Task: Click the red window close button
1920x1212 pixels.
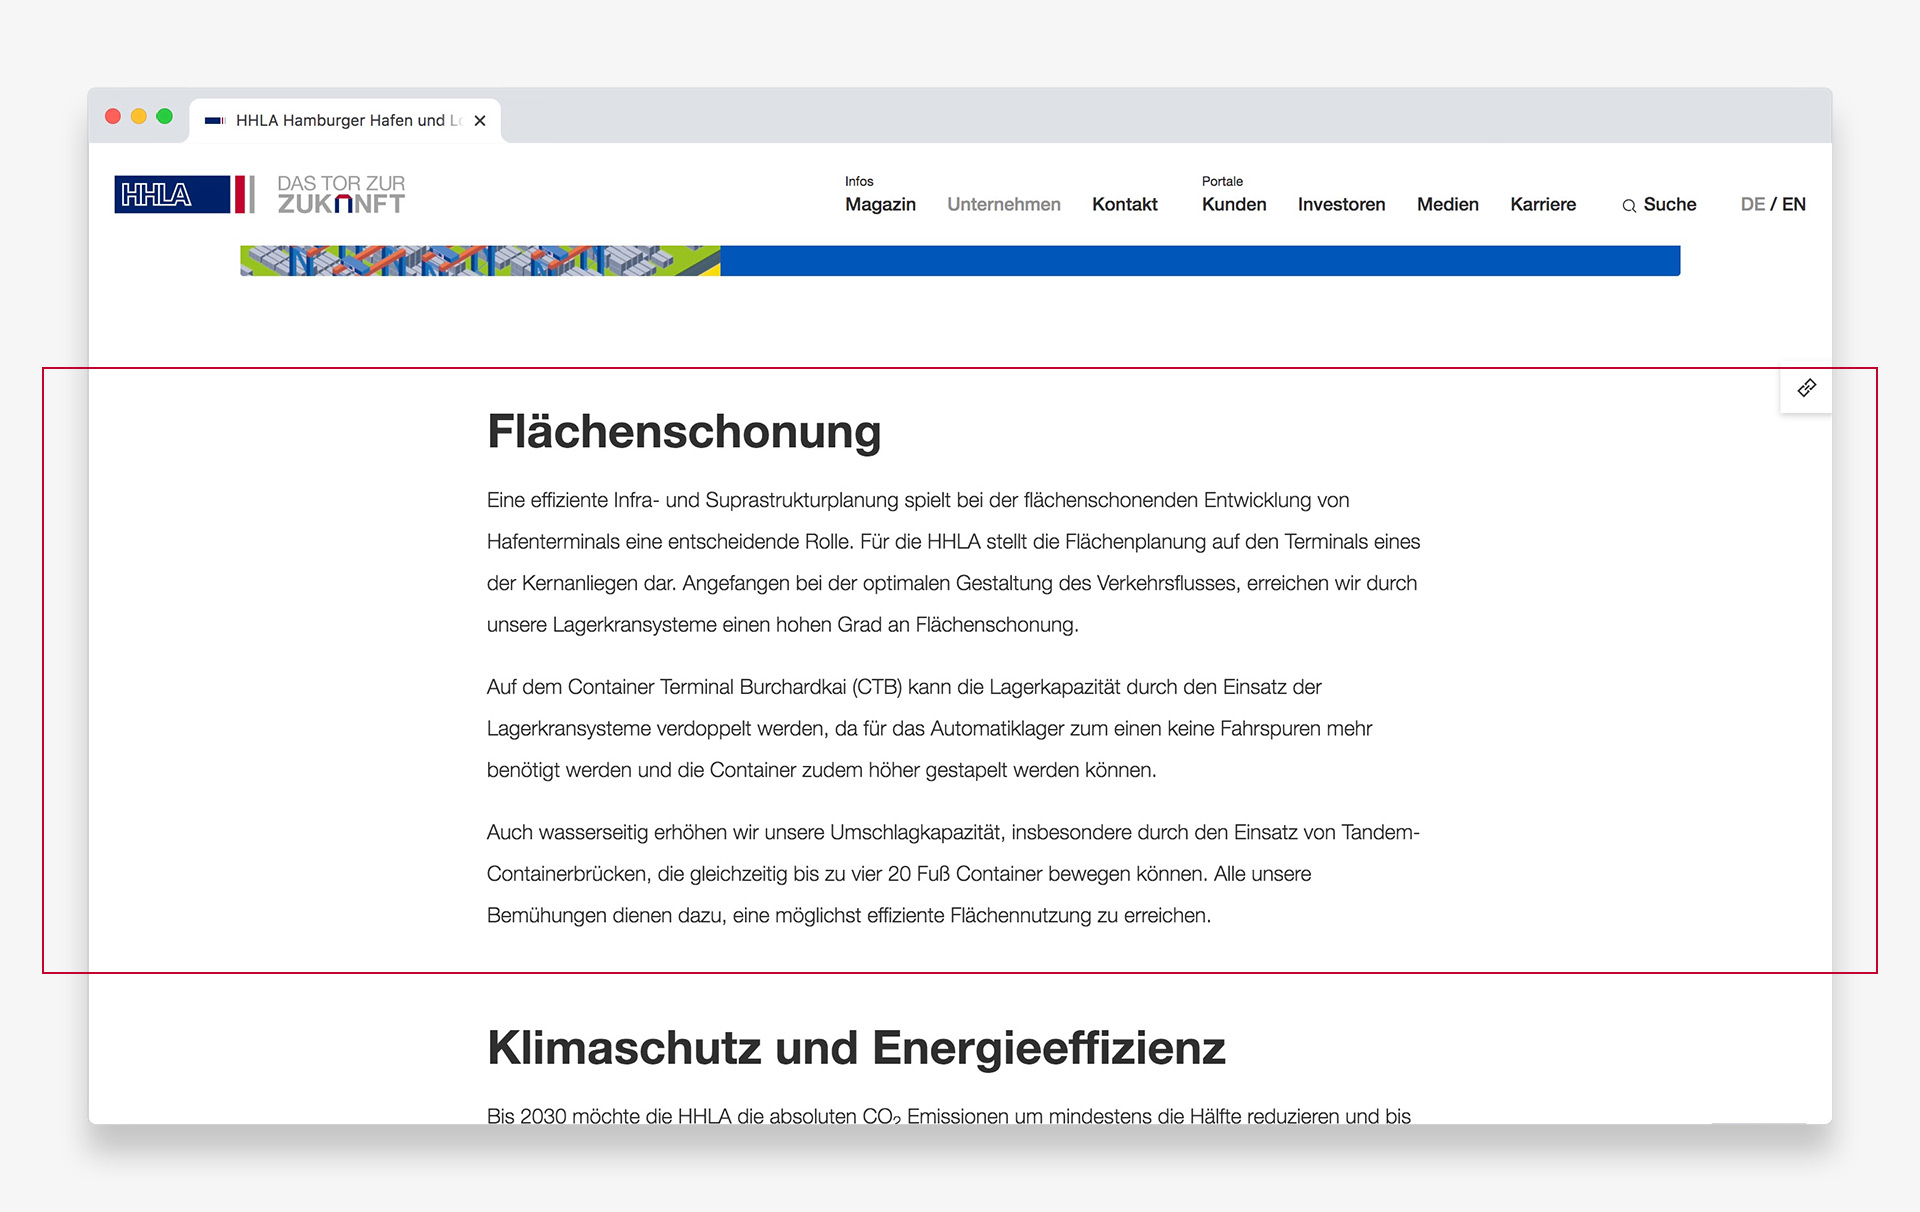Action: [113, 116]
